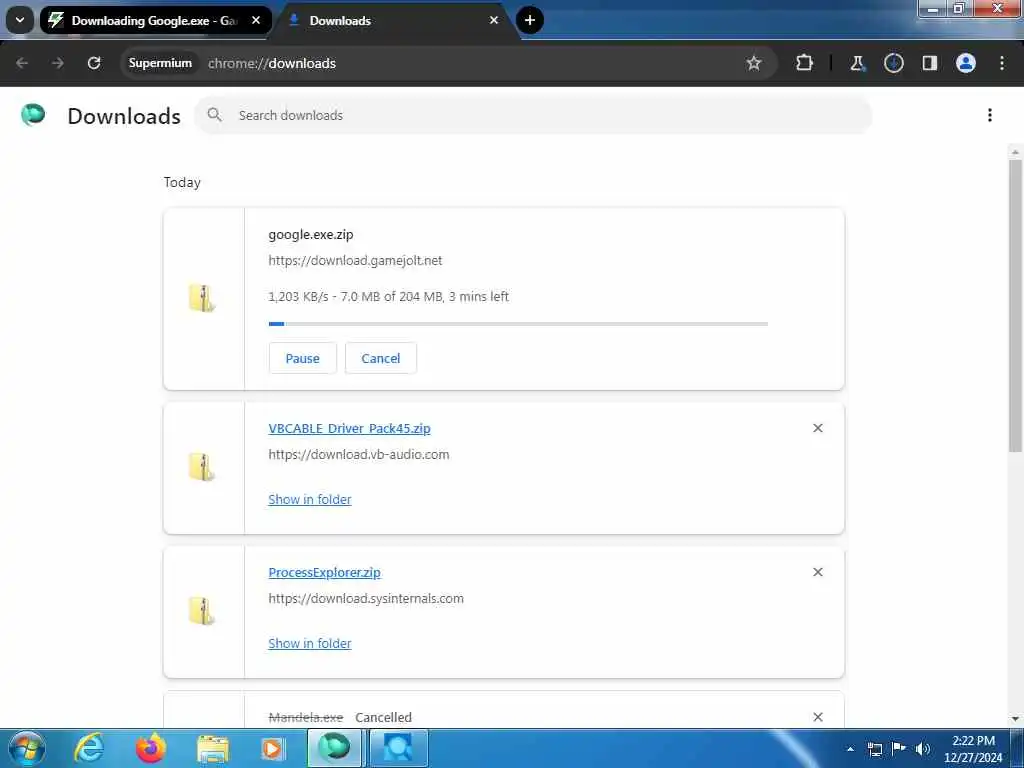Open the Windows Start menu
Screen dimensions: 1024x768
27,748
